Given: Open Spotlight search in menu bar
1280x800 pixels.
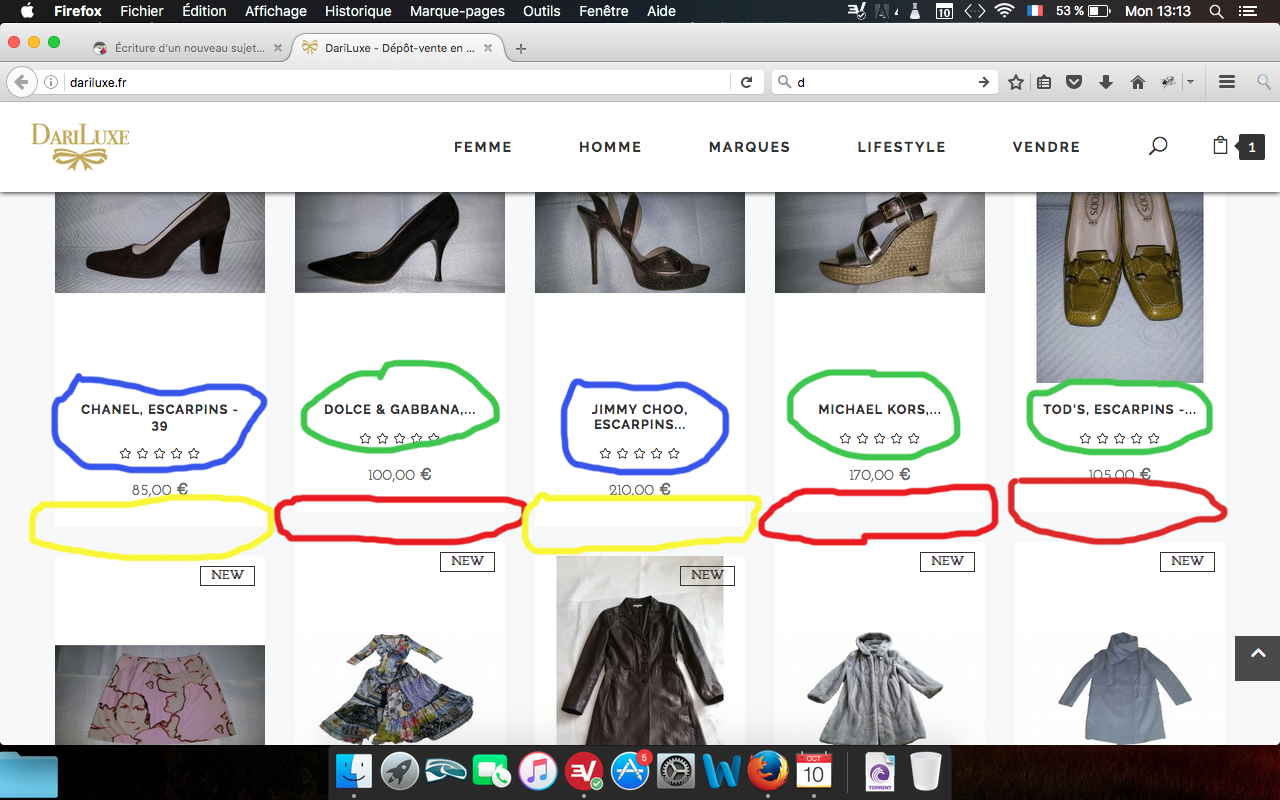Looking at the screenshot, I should point(1216,11).
